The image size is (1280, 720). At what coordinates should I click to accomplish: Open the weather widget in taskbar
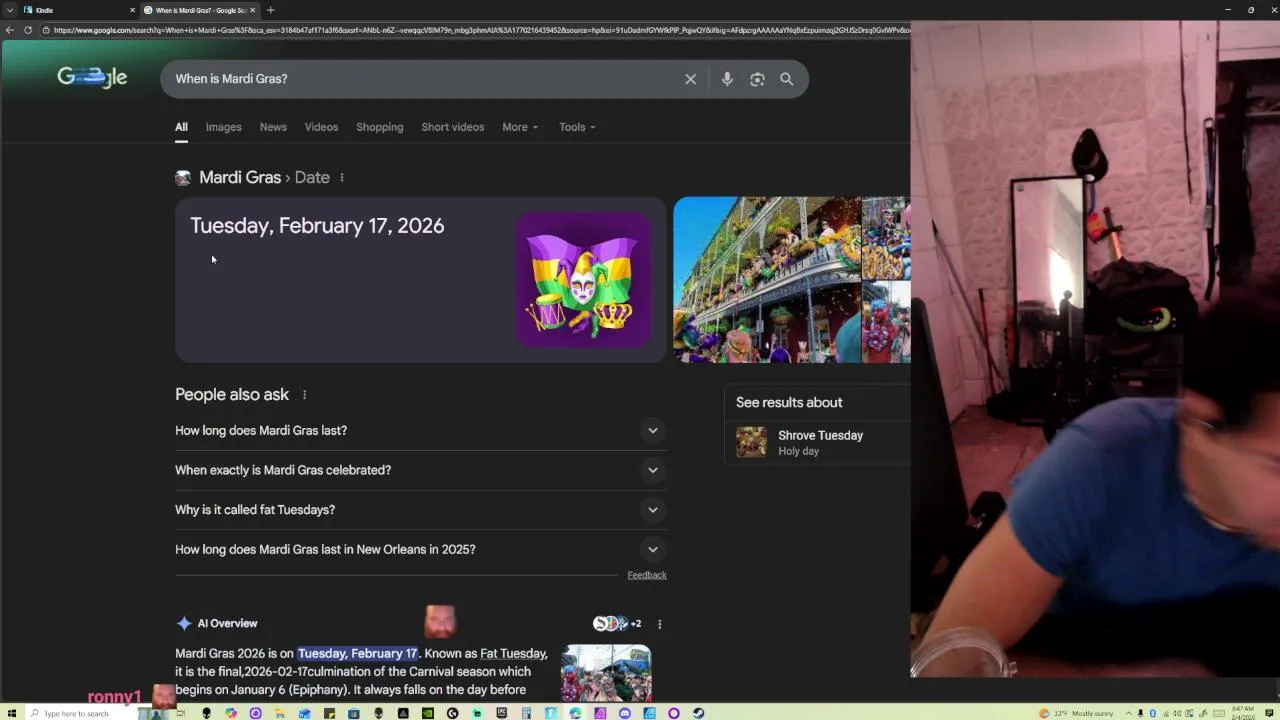coord(1077,713)
